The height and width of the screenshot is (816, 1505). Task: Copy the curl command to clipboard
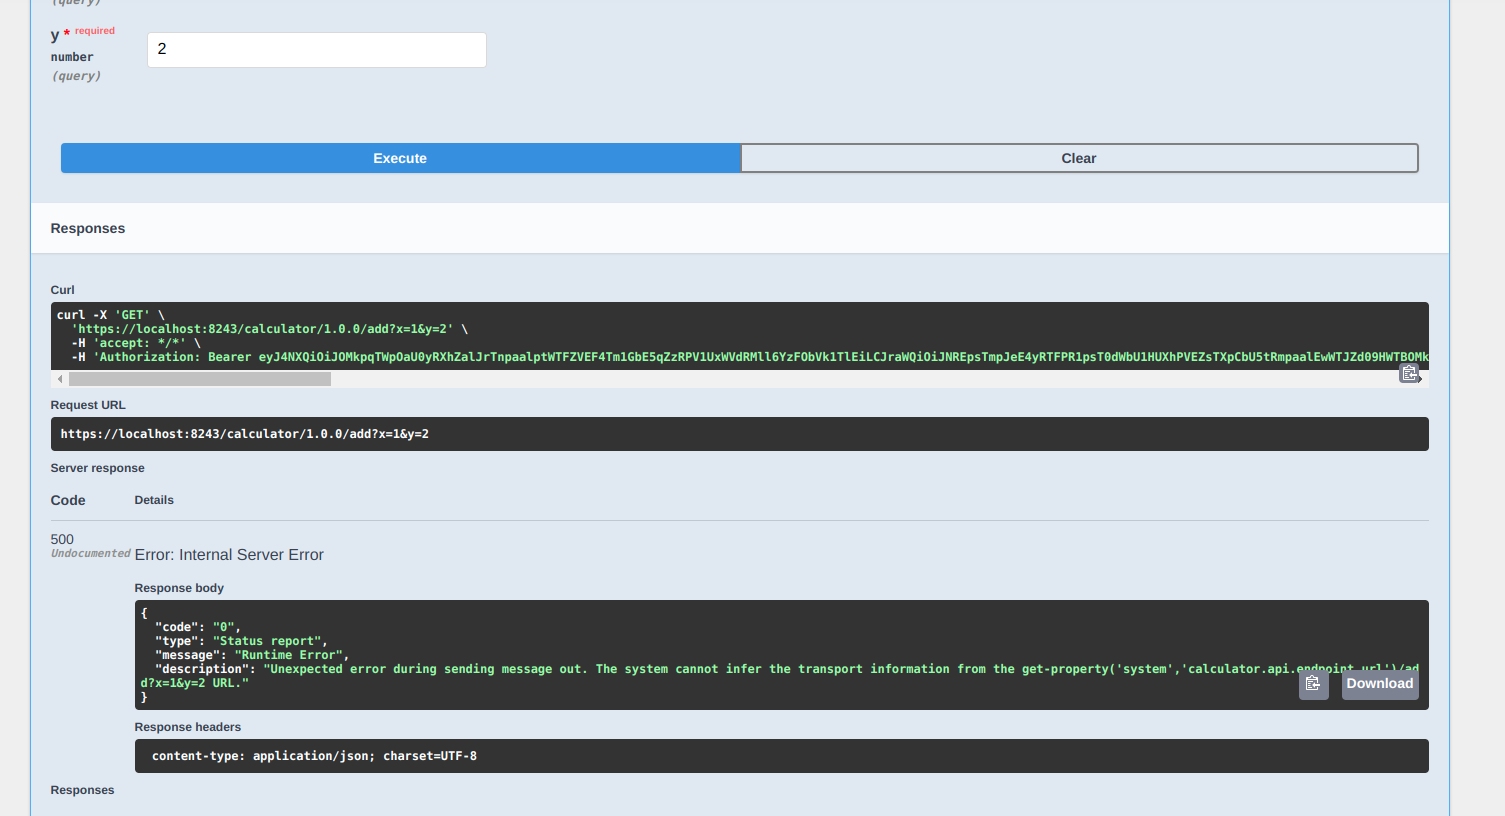[1410, 374]
